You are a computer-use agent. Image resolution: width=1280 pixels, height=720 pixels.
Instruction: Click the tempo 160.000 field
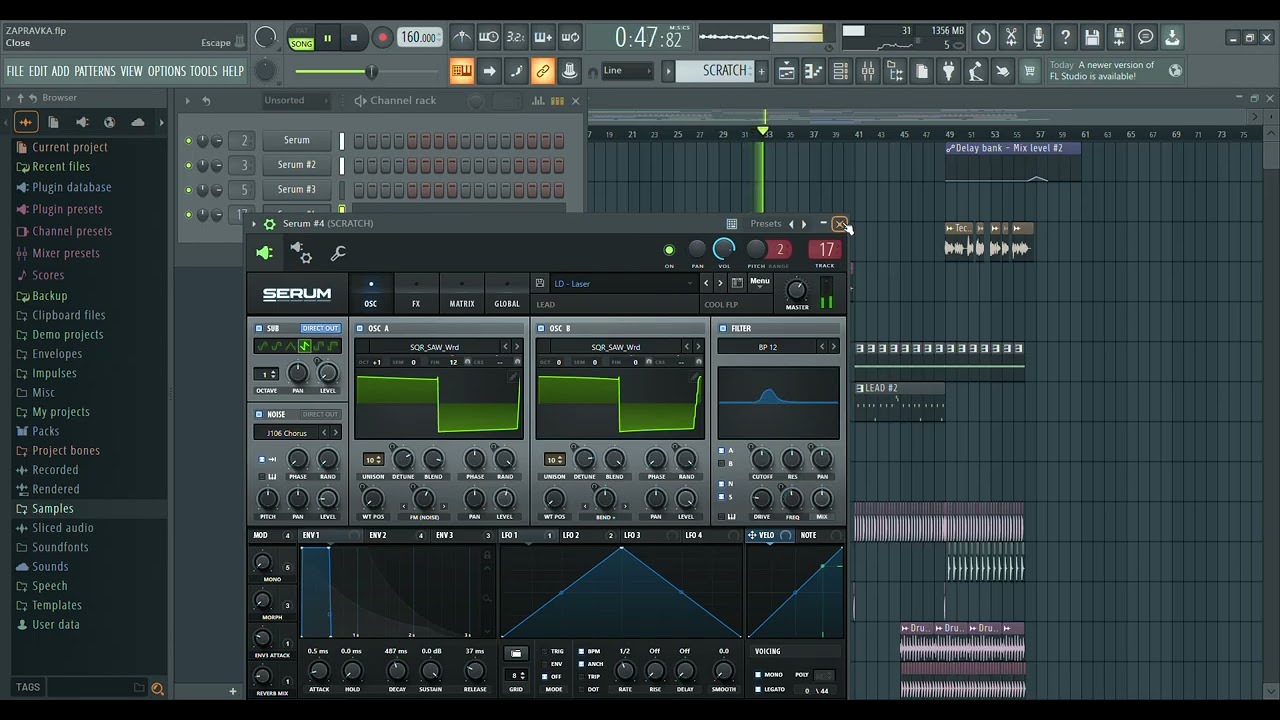(x=419, y=38)
